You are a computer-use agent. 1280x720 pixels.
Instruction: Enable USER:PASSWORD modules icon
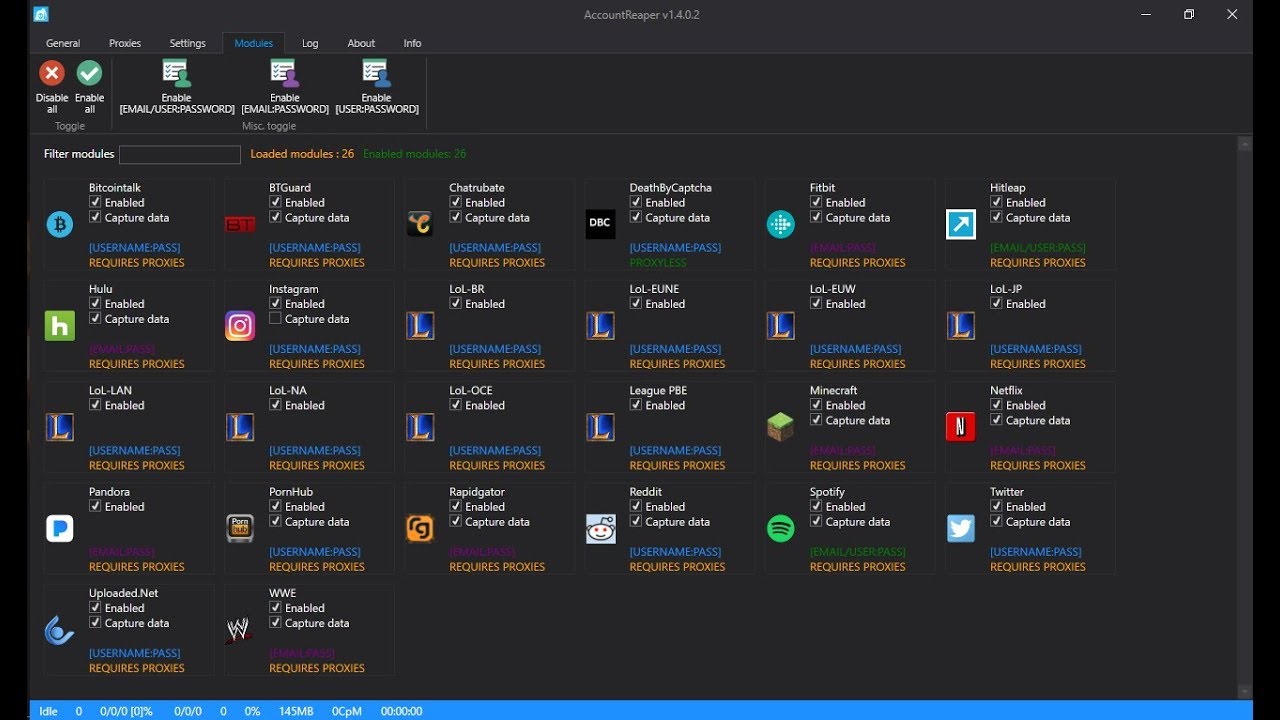pyautogui.click(x=376, y=73)
